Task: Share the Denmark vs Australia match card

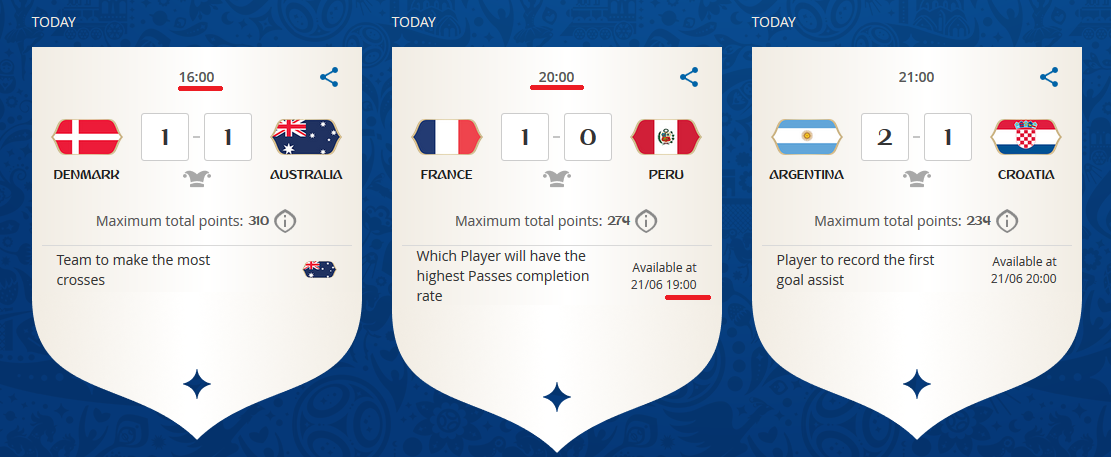Action: point(329,77)
